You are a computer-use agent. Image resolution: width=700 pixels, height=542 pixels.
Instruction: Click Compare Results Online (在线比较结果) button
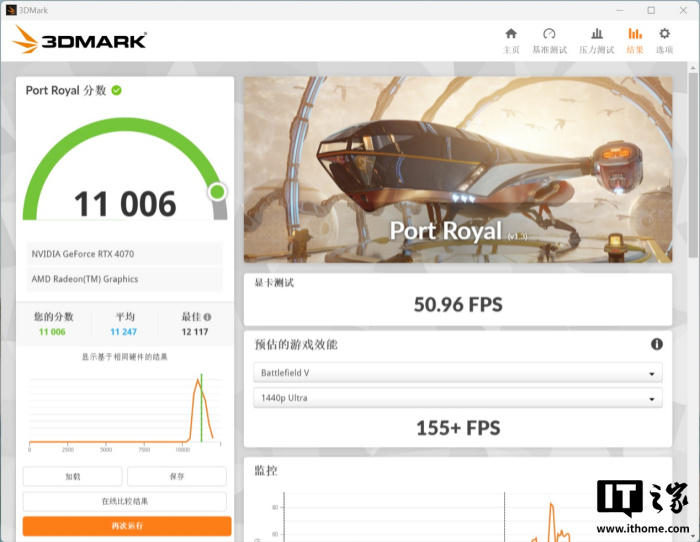tap(125, 501)
